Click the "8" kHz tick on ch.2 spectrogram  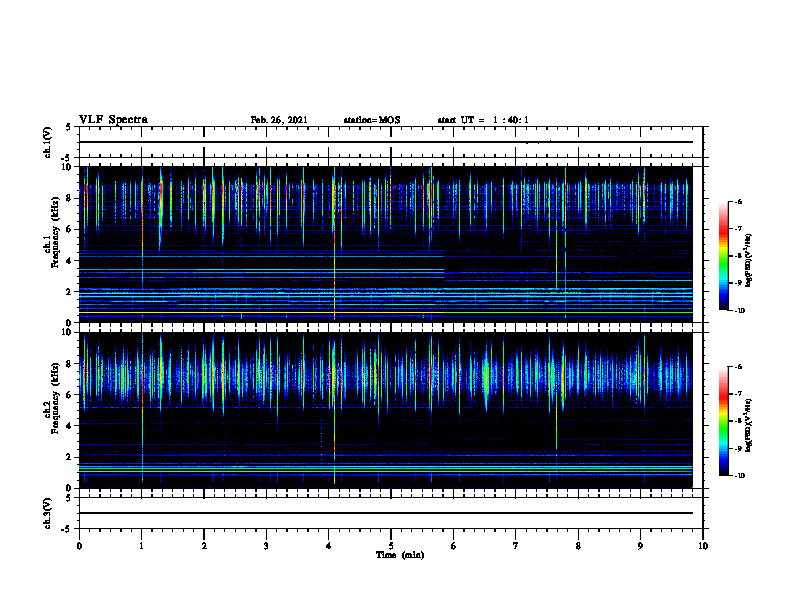69,364
